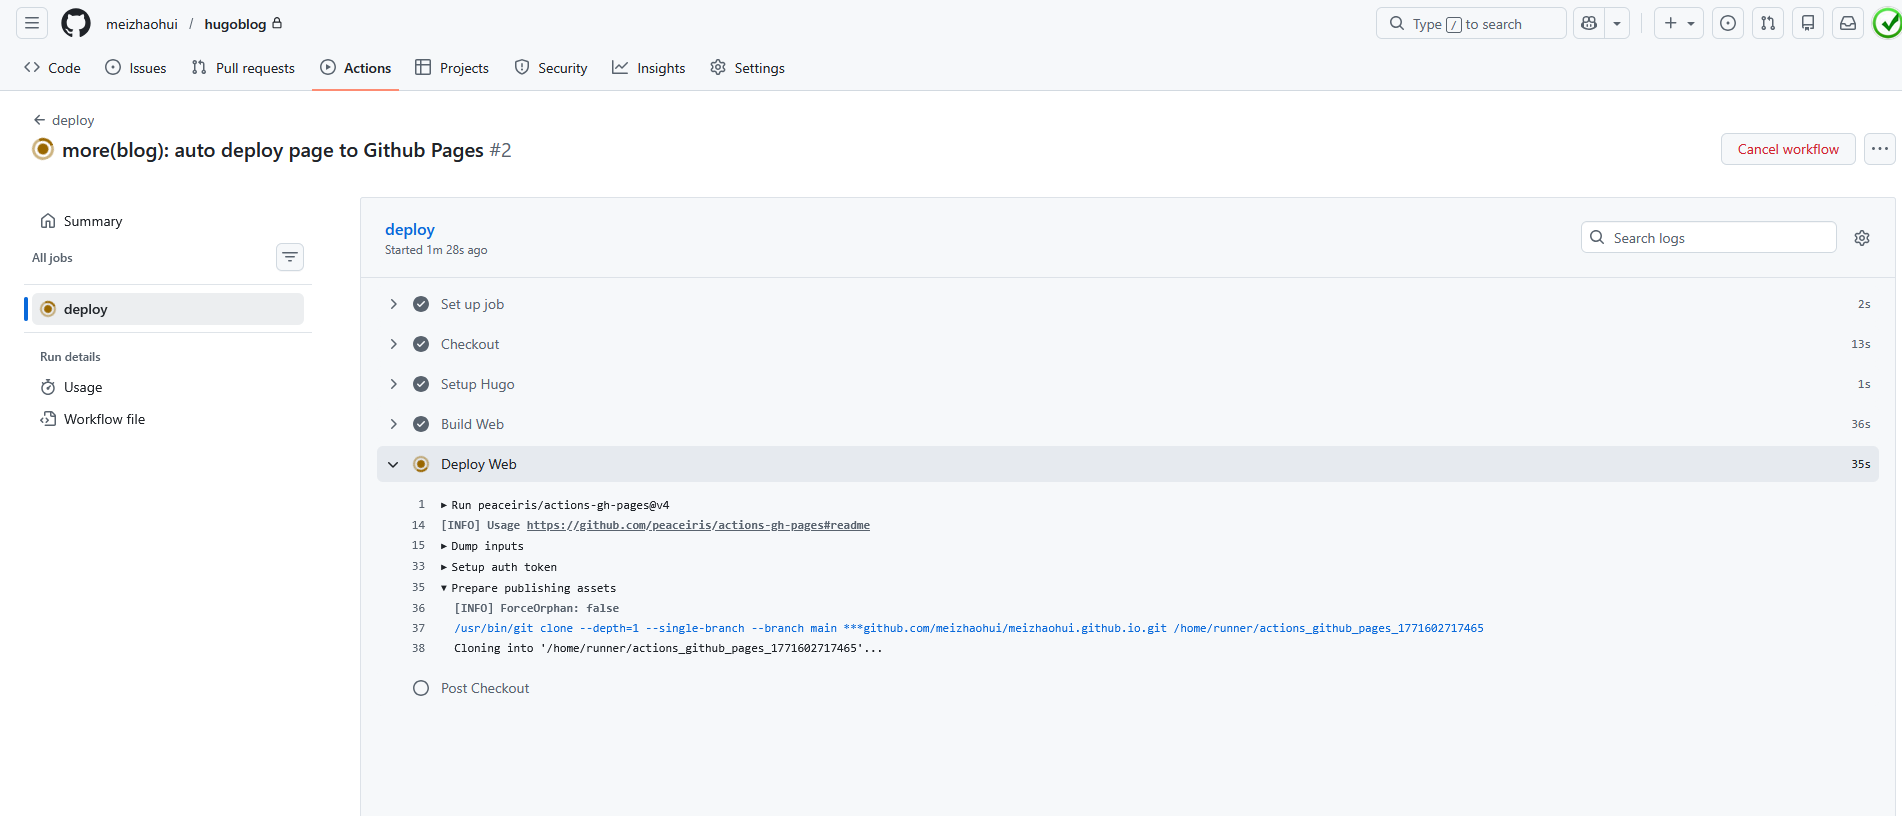The width and height of the screenshot is (1902, 816).
Task: Open the notifications inbox icon
Action: click(x=1848, y=23)
